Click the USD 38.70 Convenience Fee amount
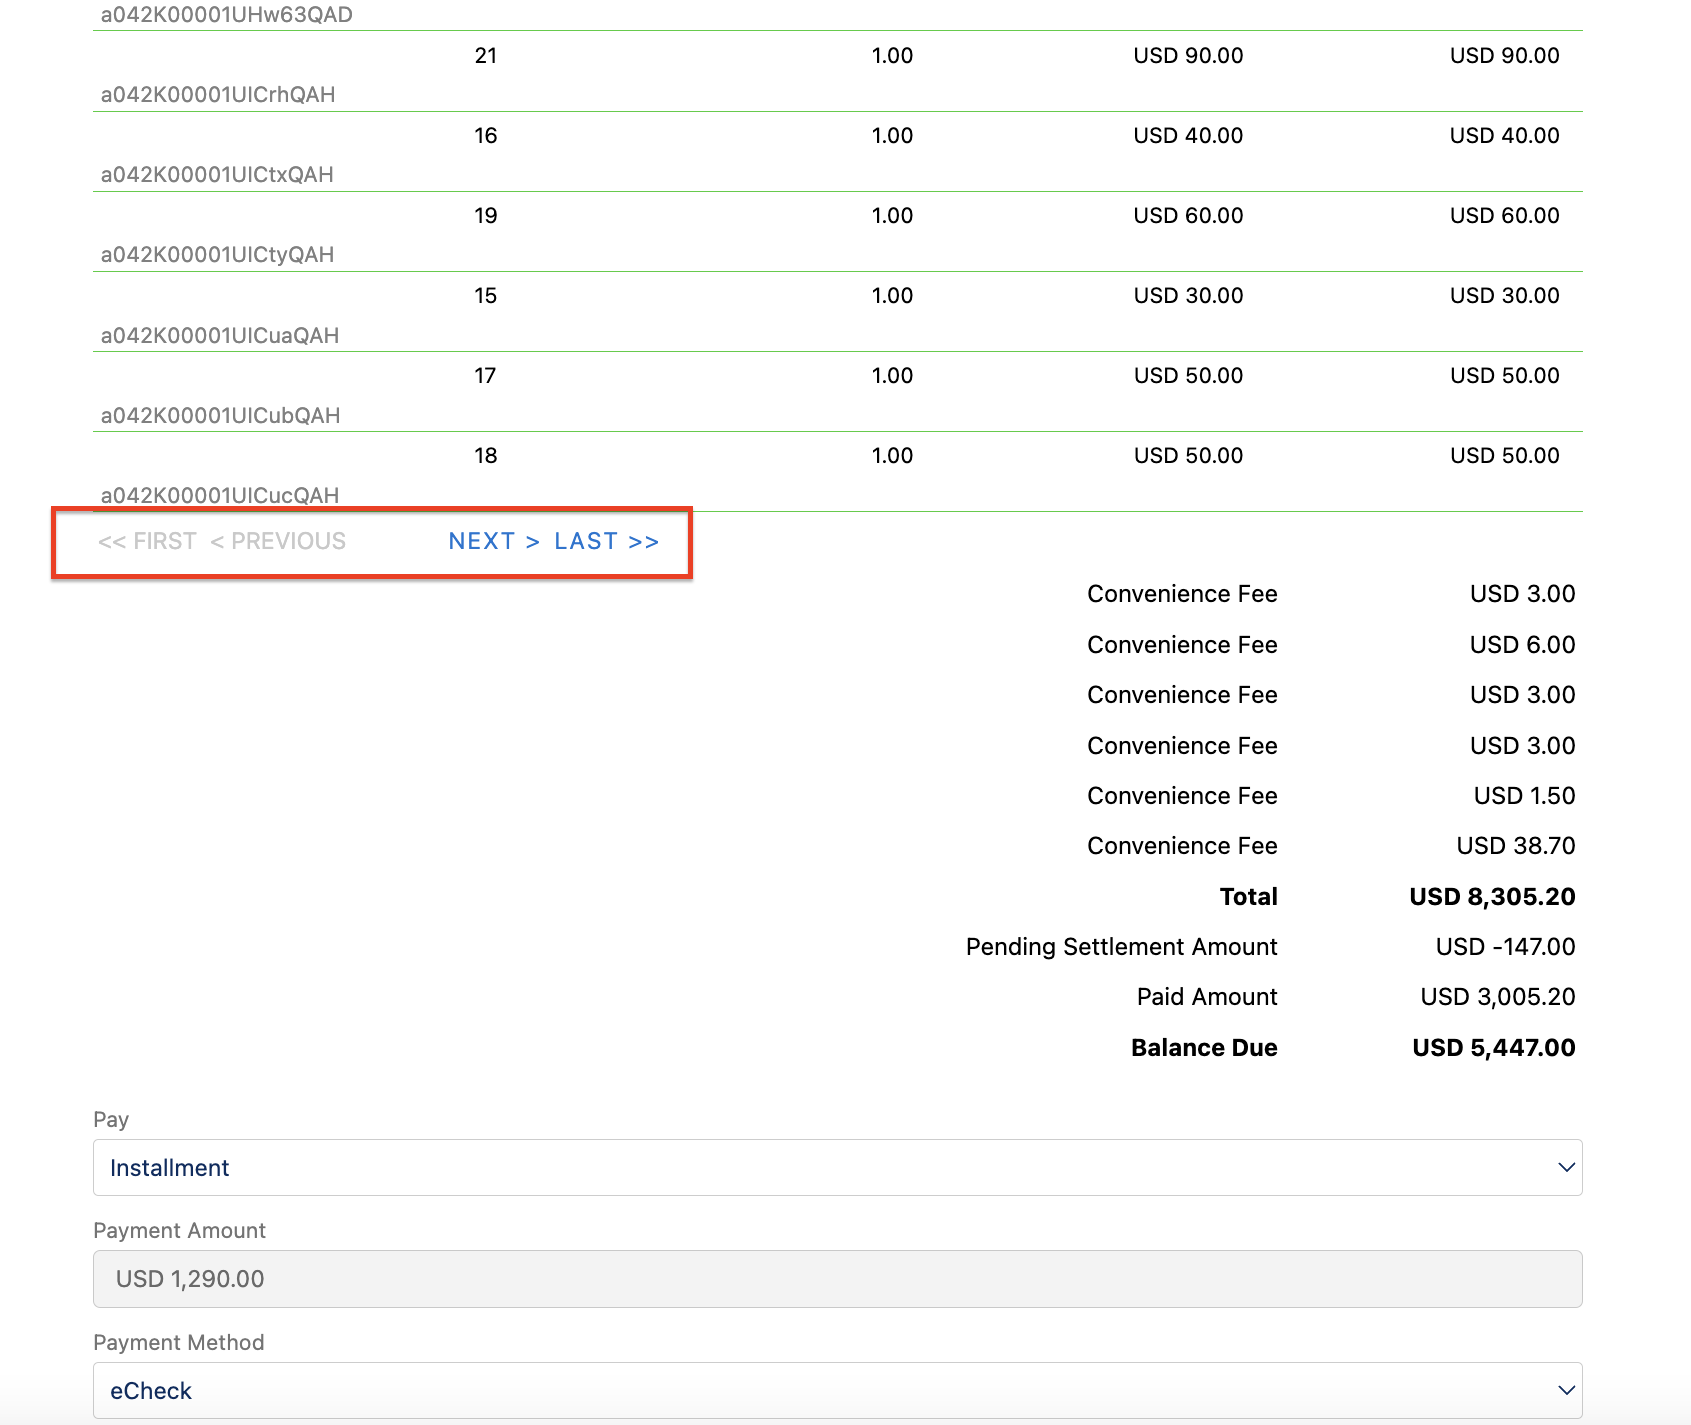The width and height of the screenshot is (1691, 1425). [1515, 845]
